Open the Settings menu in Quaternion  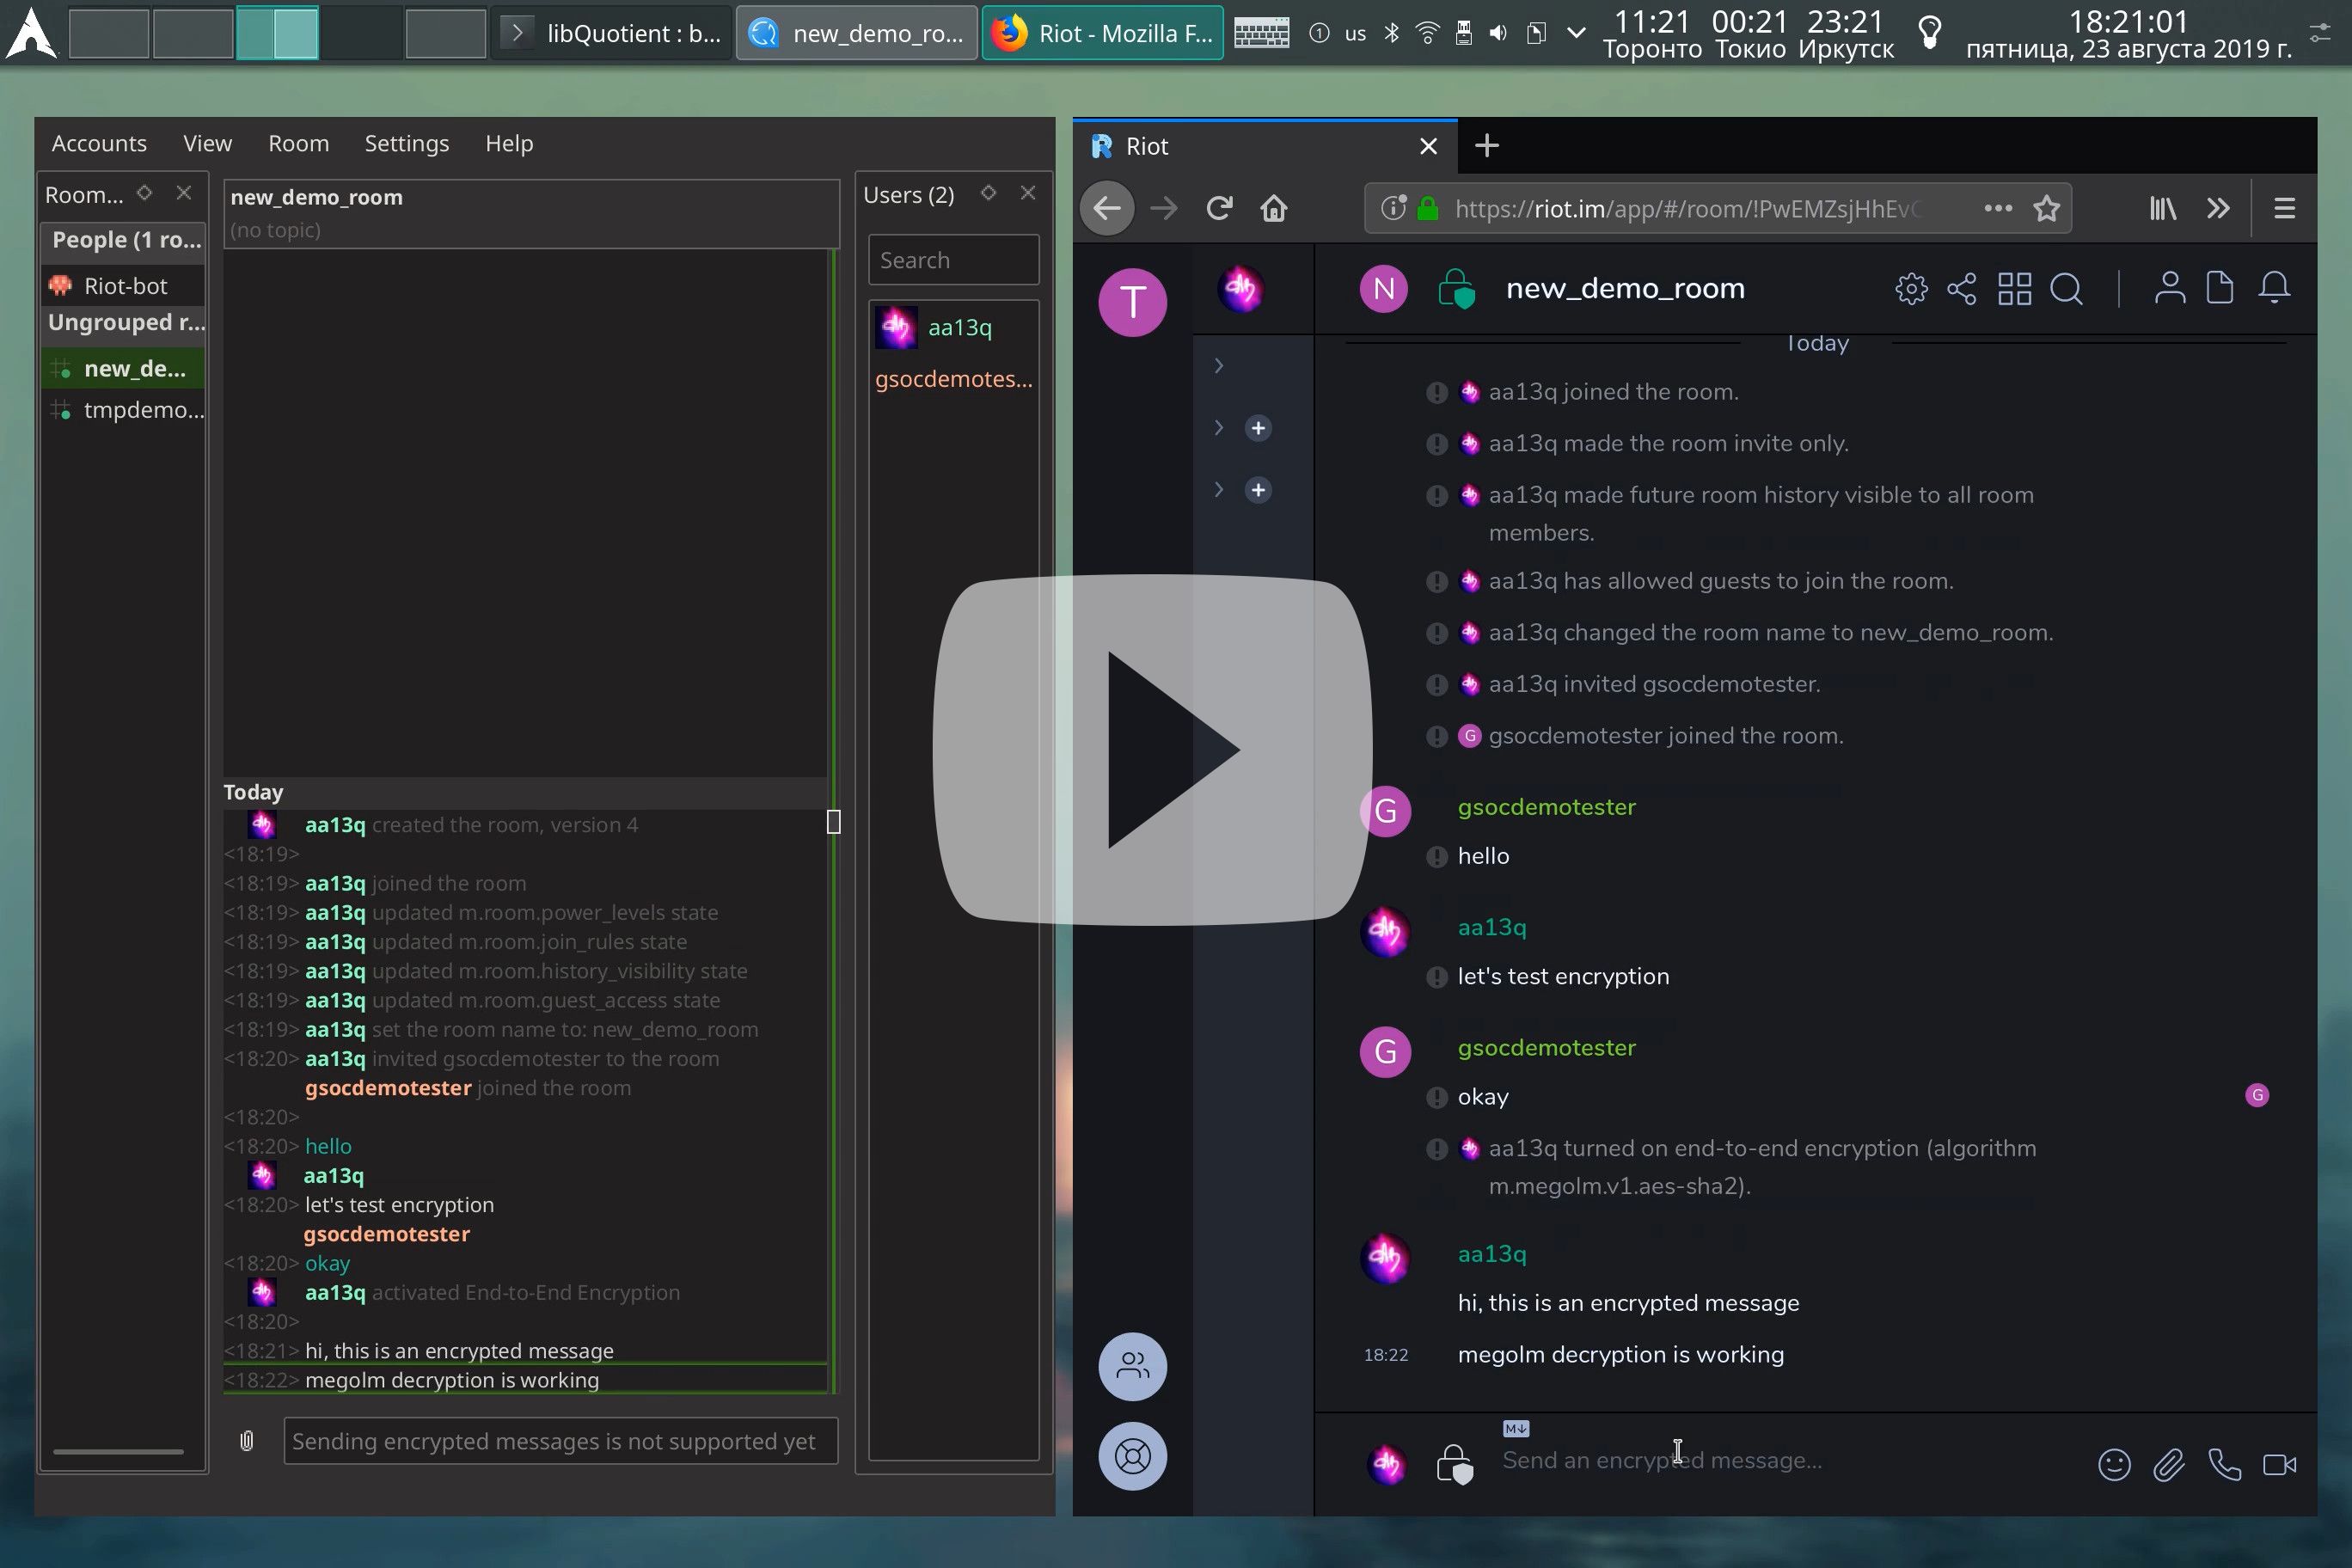[406, 143]
